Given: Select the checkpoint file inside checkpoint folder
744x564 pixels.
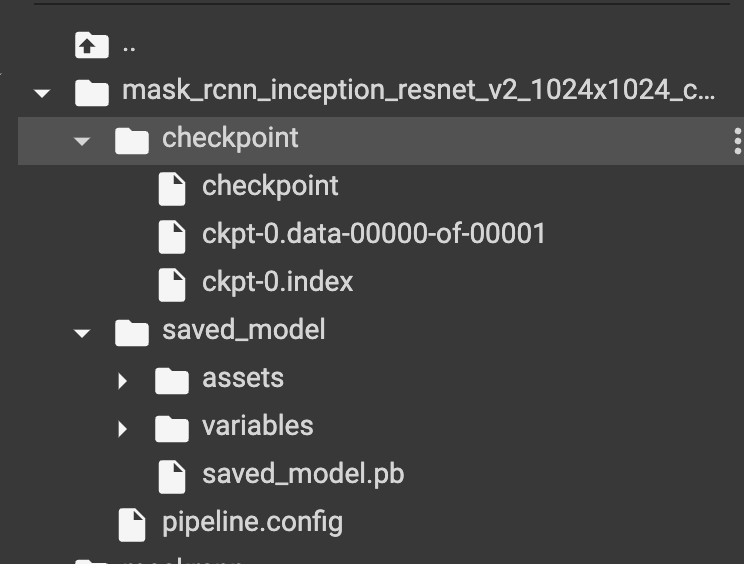Looking at the screenshot, I should [270, 186].
